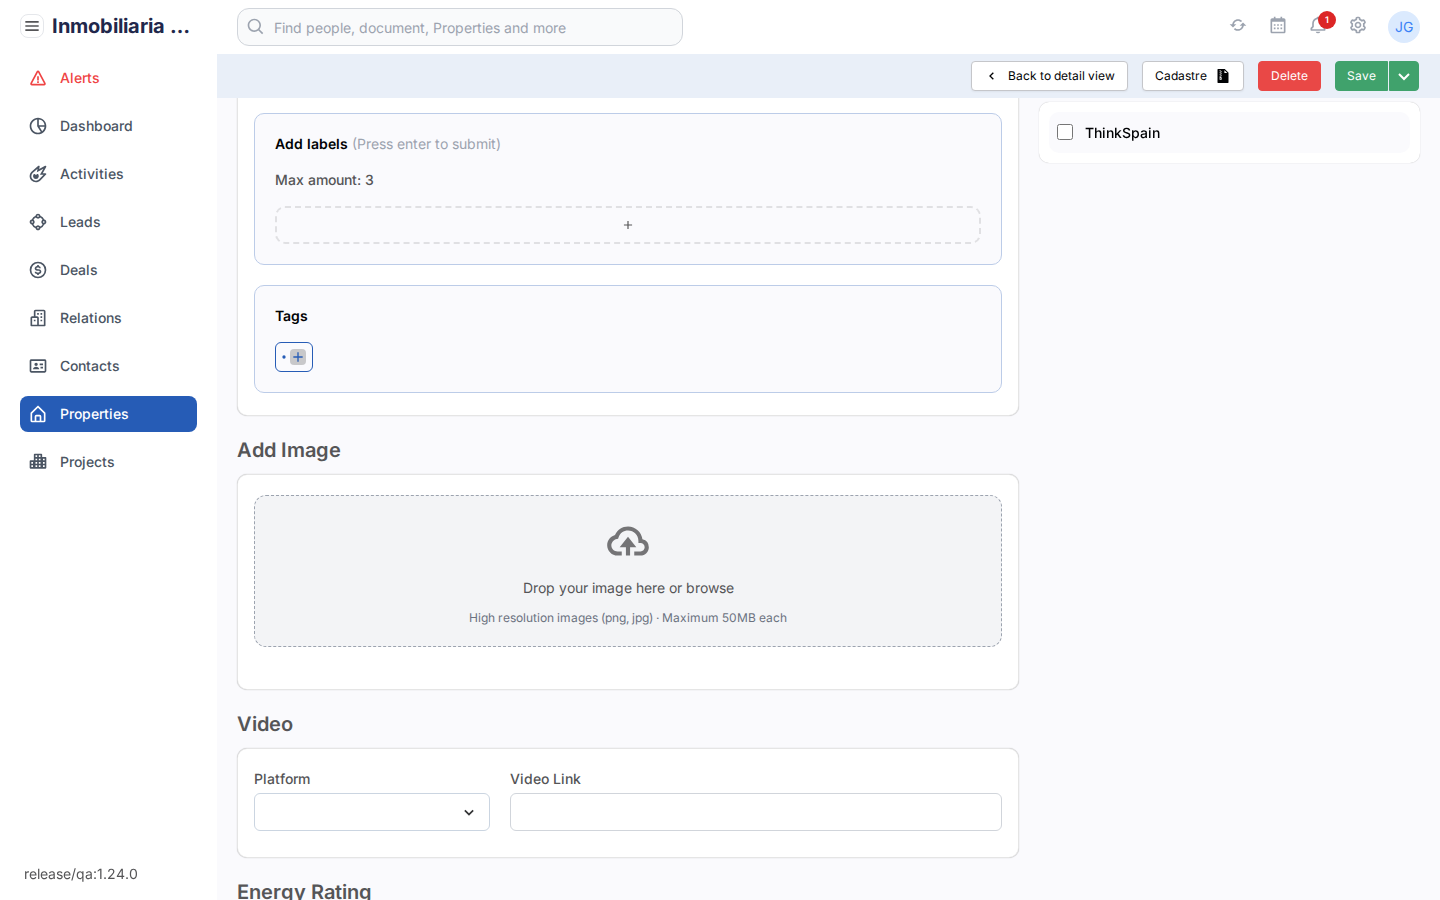Tick the ThinkSpain checkbox
1440x900 pixels.
point(1065,132)
